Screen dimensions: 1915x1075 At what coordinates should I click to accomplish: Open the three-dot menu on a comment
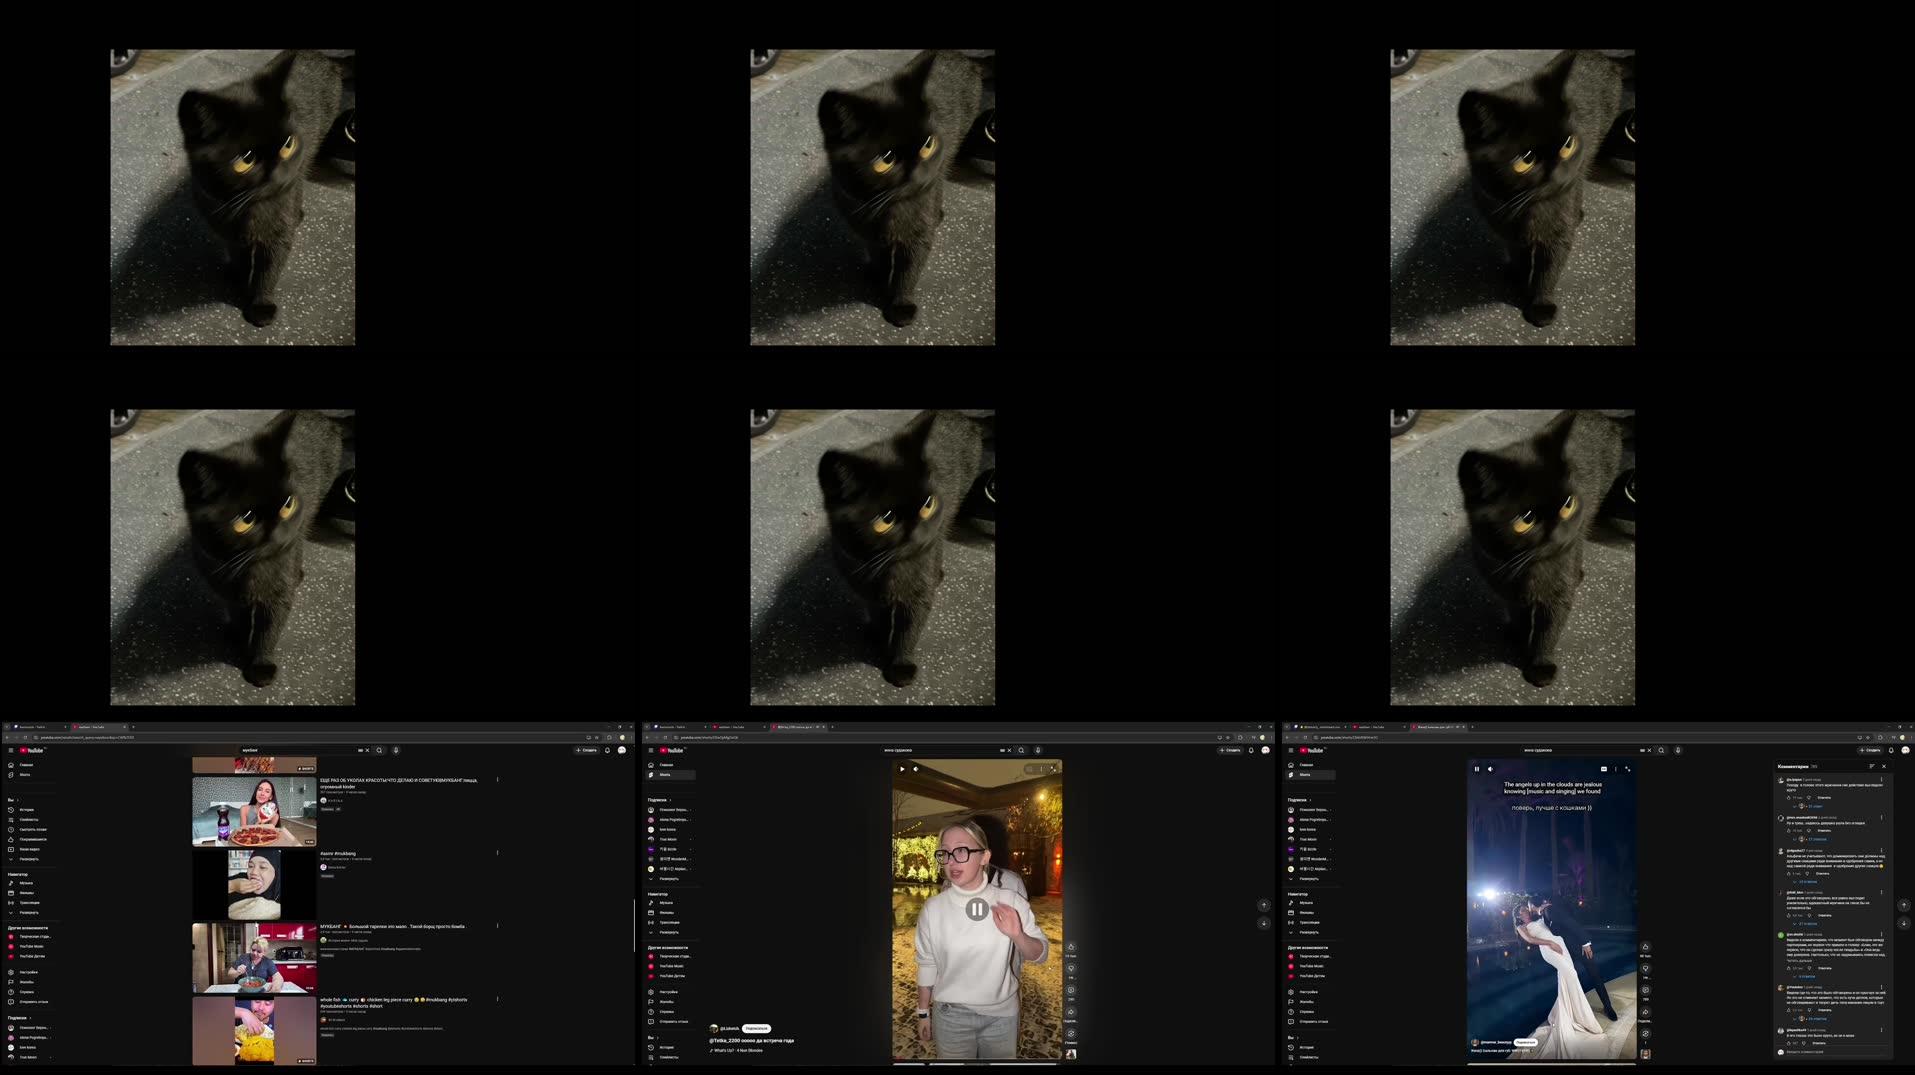click(x=1881, y=781)
